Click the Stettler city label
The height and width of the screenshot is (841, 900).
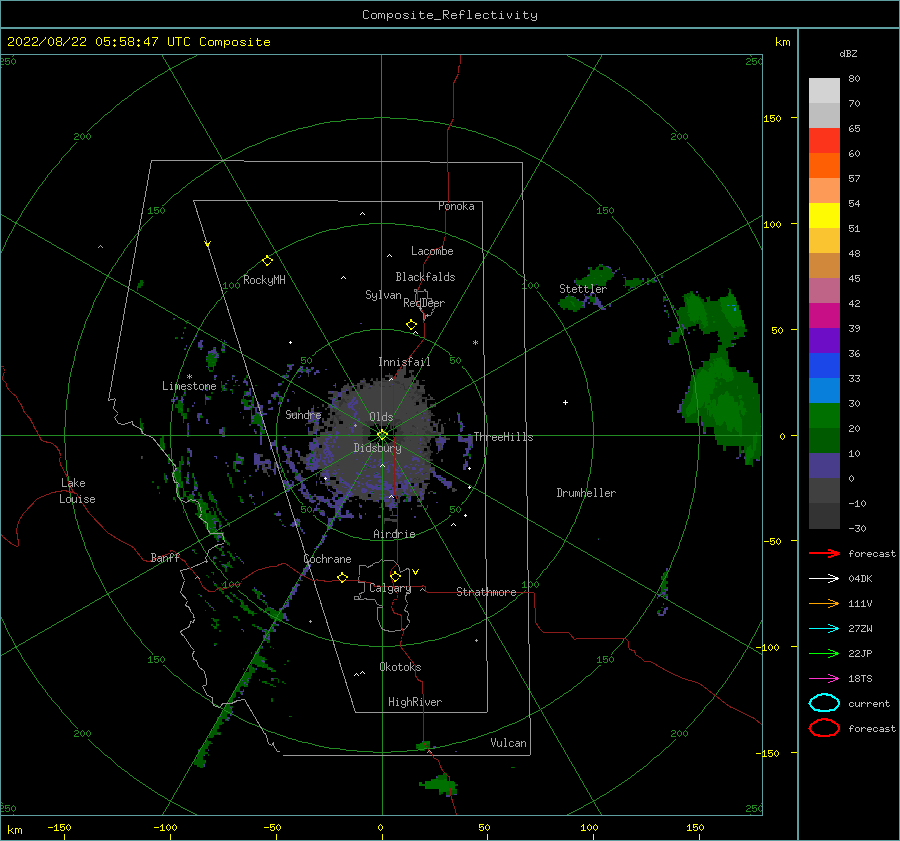point(583,289)
